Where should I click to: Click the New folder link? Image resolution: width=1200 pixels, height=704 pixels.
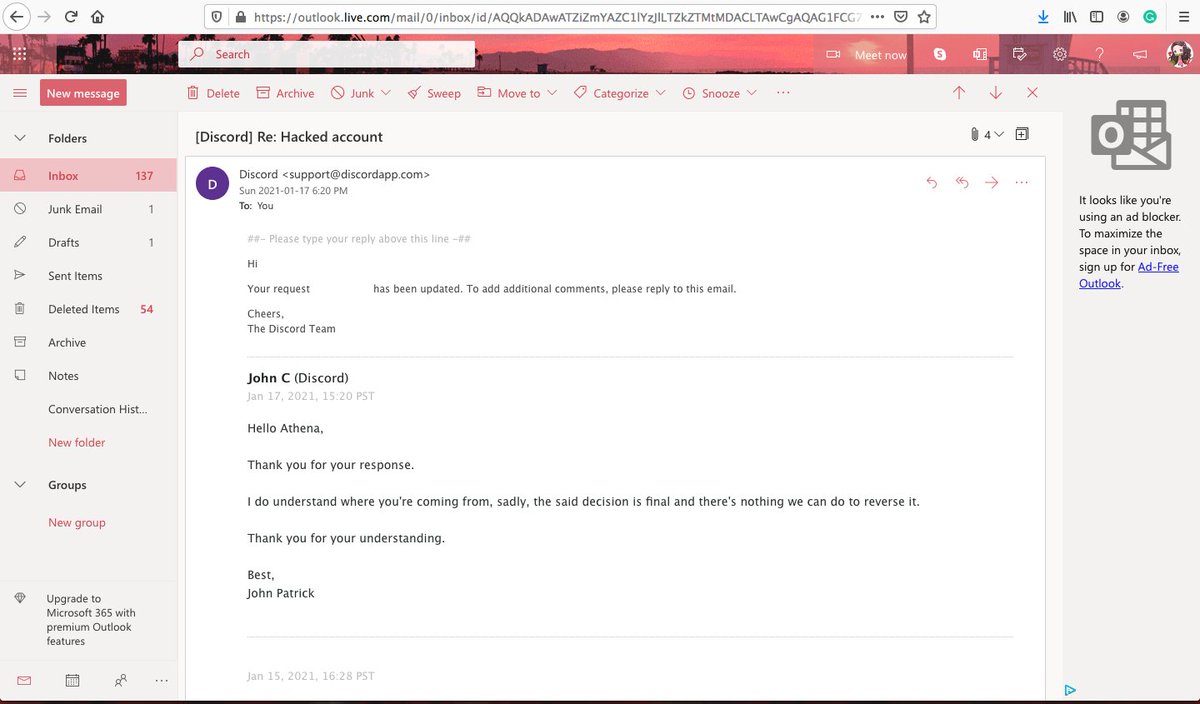77,442
